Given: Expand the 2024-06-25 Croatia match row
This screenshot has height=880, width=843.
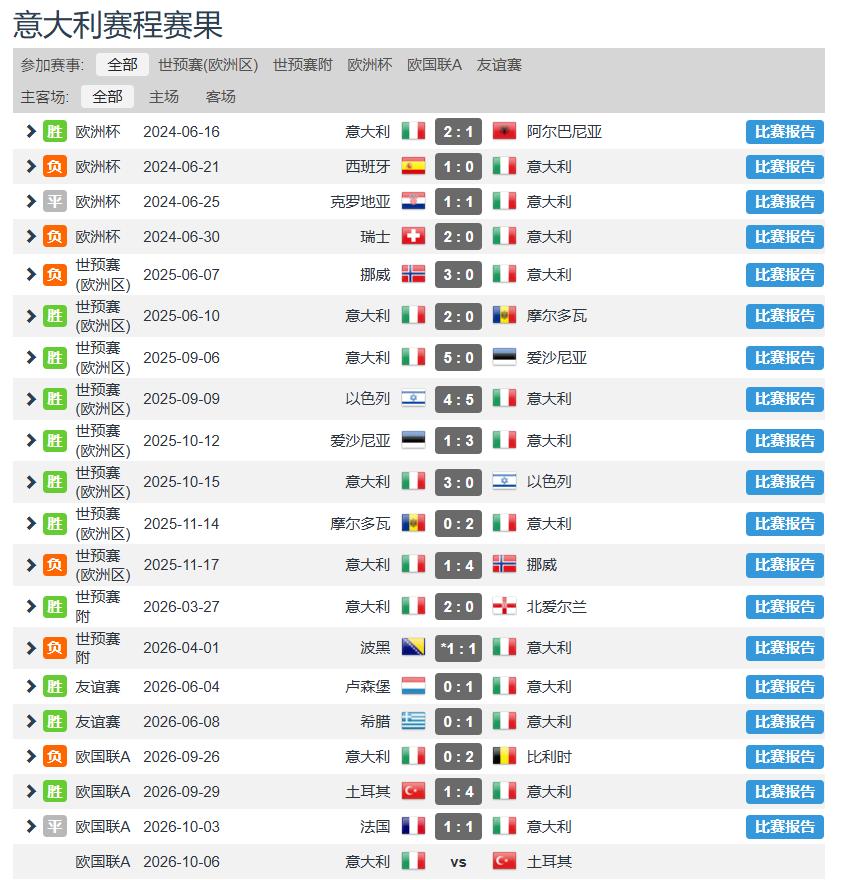Looking at the screenshot, I should [x=31, y=201].
